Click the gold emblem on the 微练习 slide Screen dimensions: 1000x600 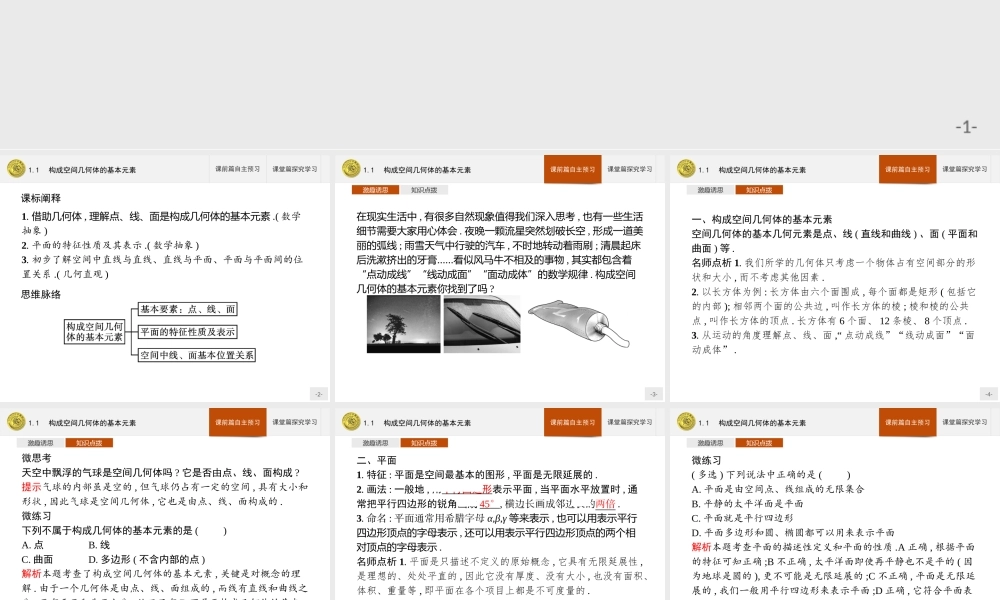[x=686, y=421]
